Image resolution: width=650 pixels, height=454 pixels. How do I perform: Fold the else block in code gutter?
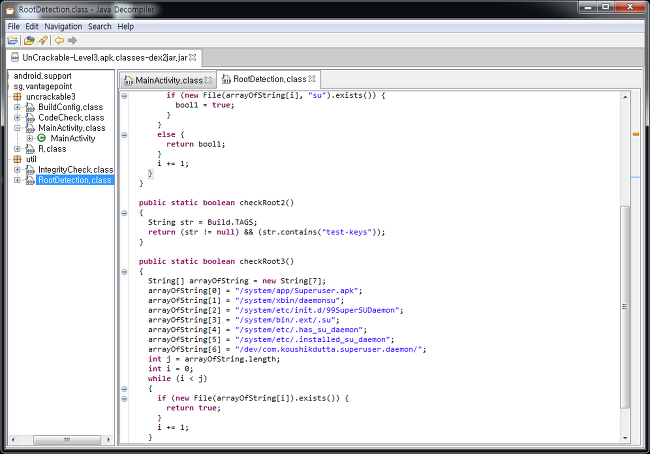pyautogui.click(x=124, y=135)
